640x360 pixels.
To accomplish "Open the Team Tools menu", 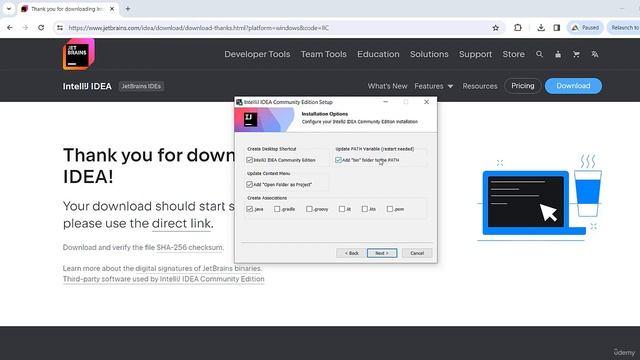I will pyautogui.click(x=324, y=54).
